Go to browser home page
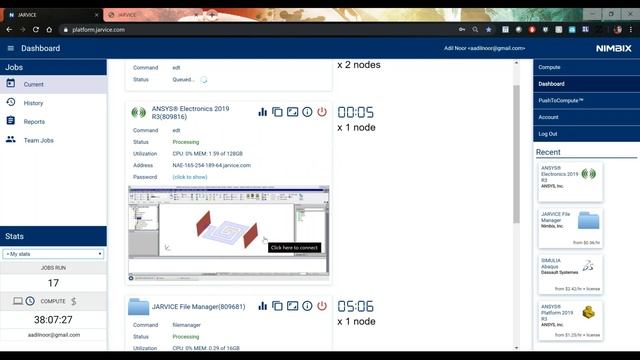 (49, 29)
